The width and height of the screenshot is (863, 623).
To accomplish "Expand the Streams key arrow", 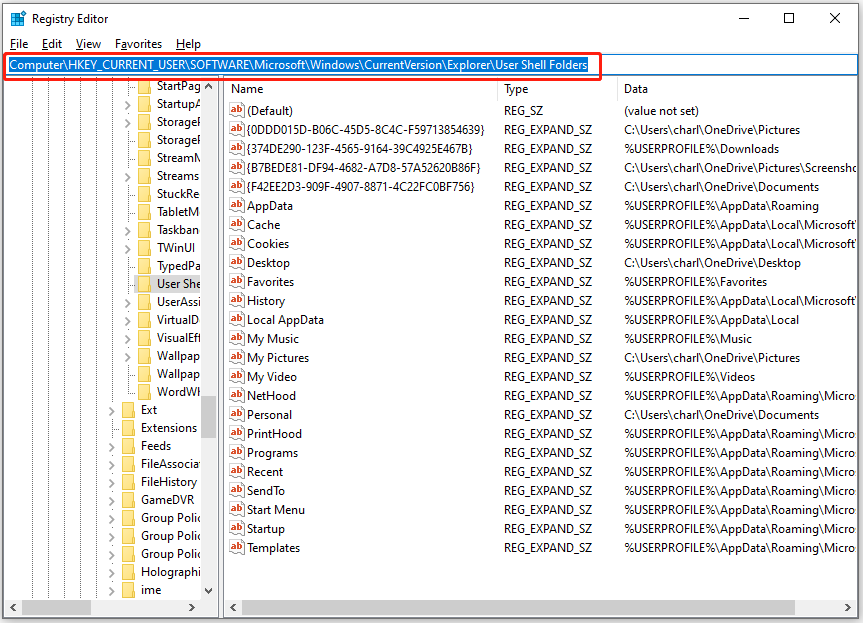I will 127,176.
